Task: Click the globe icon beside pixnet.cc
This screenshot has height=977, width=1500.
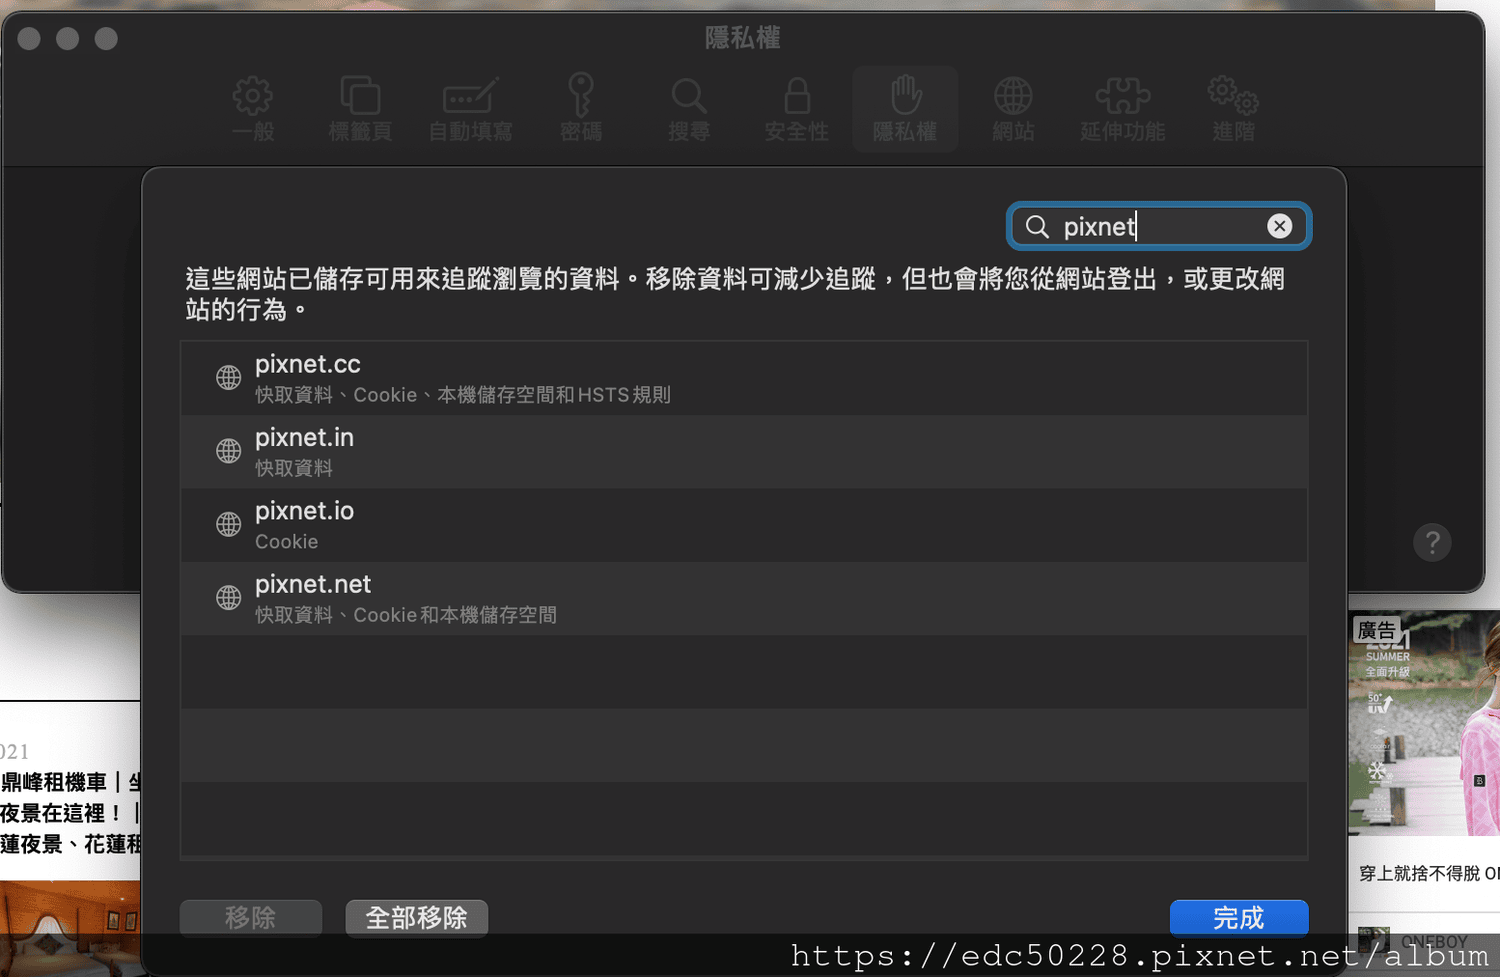Action: pos(229,377)
